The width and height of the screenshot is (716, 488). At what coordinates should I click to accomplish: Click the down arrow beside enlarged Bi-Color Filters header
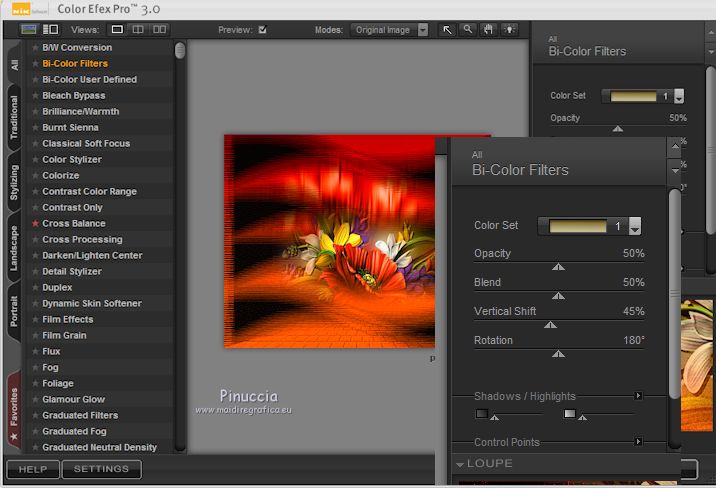[675, 171]
